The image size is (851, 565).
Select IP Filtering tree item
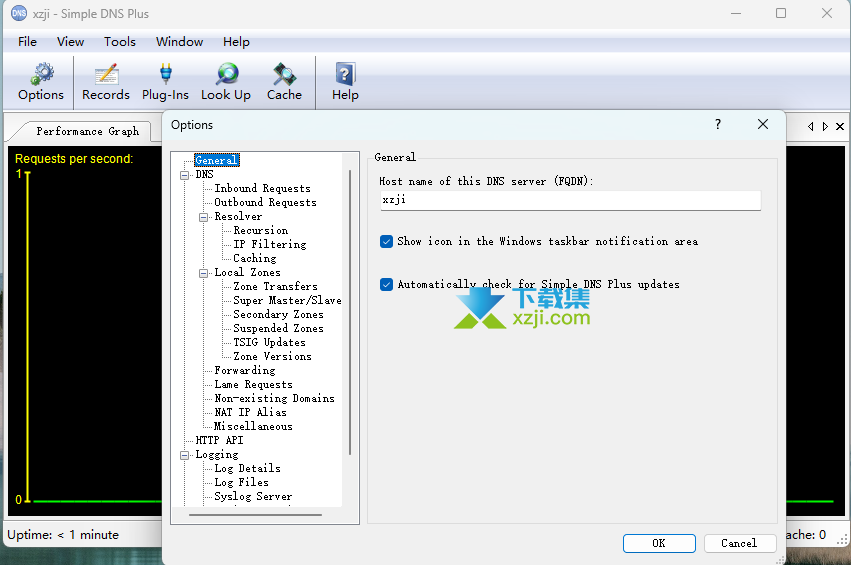pos(270,245)
